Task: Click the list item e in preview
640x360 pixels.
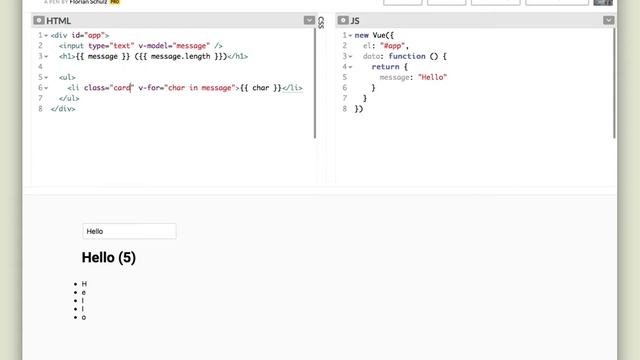Action: 83,292
